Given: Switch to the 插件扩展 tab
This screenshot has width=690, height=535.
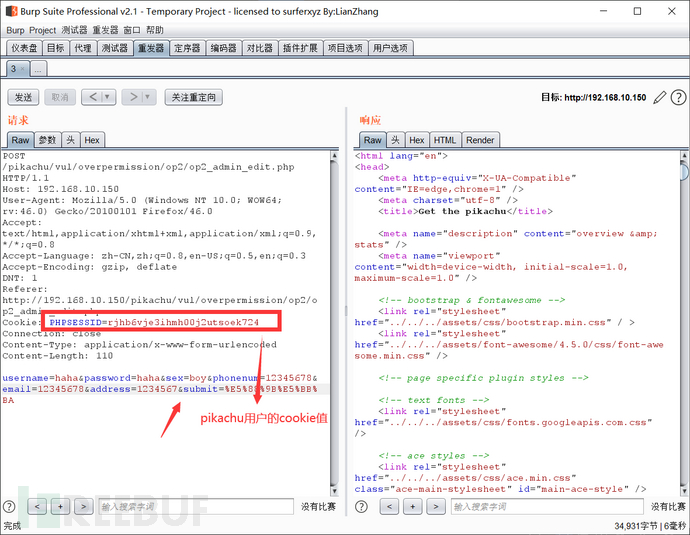Looking at the screenshot, I should tap(301, 48).
